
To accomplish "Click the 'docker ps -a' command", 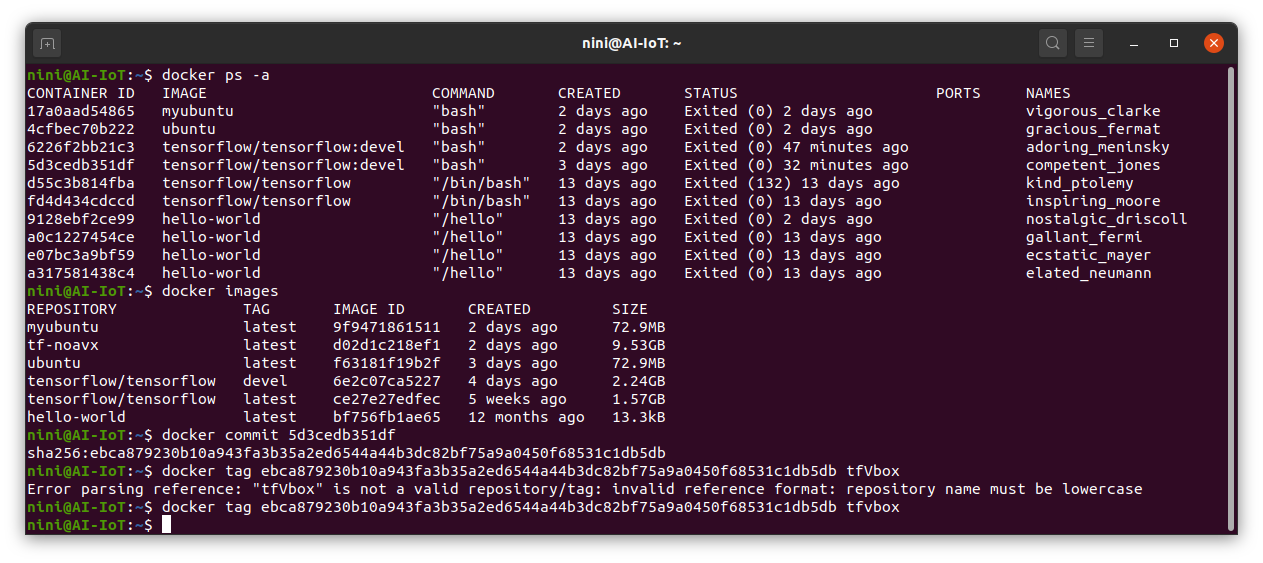I will pyautogui.click(x=216, y=75).
